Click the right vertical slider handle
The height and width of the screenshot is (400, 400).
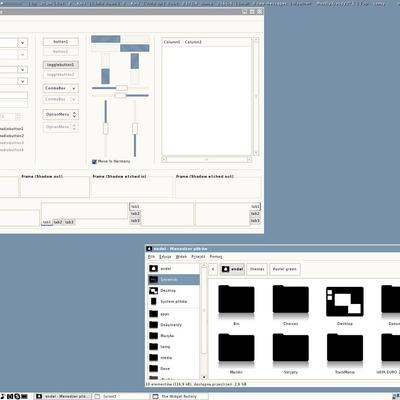point(135,129)
